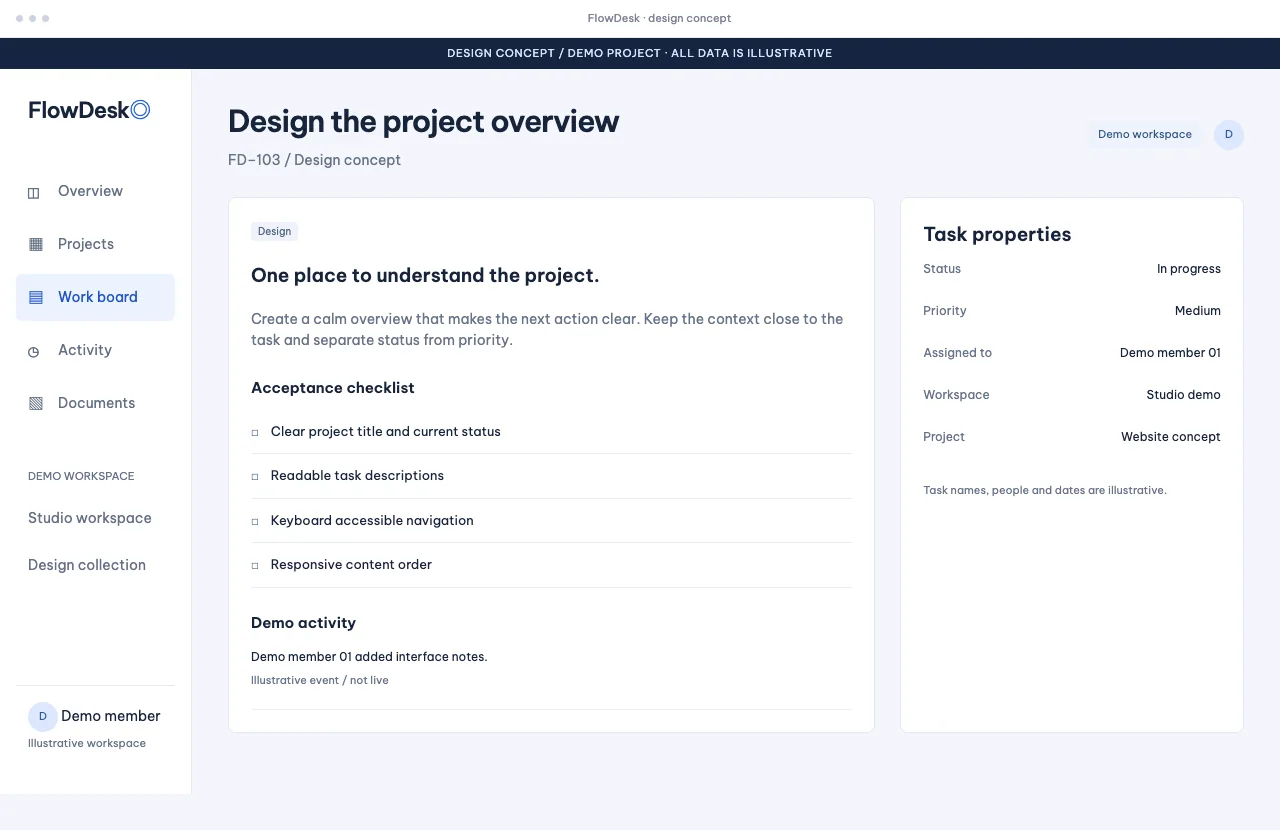Click the "DEMO WORKSPACE" sidebar section label
This screenshot has width=1280, height=830.
coord(81,476)
